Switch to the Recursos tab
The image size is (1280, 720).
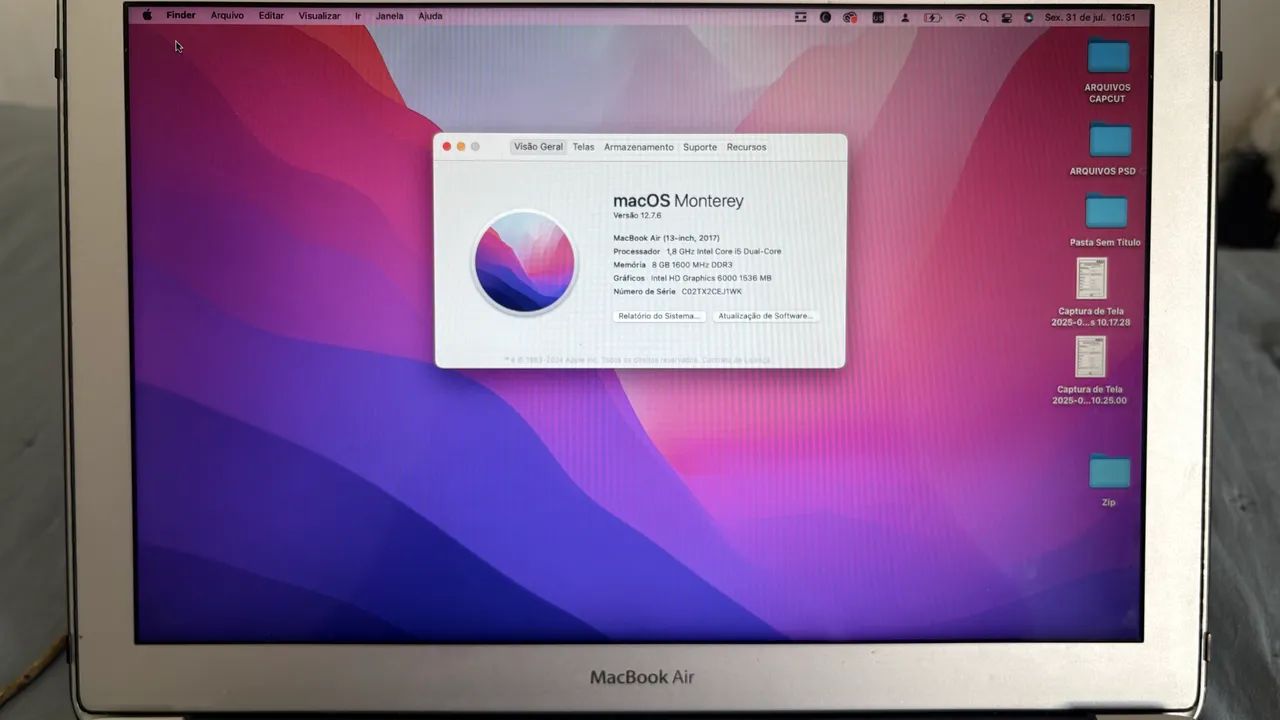click(x=746, y=147)
